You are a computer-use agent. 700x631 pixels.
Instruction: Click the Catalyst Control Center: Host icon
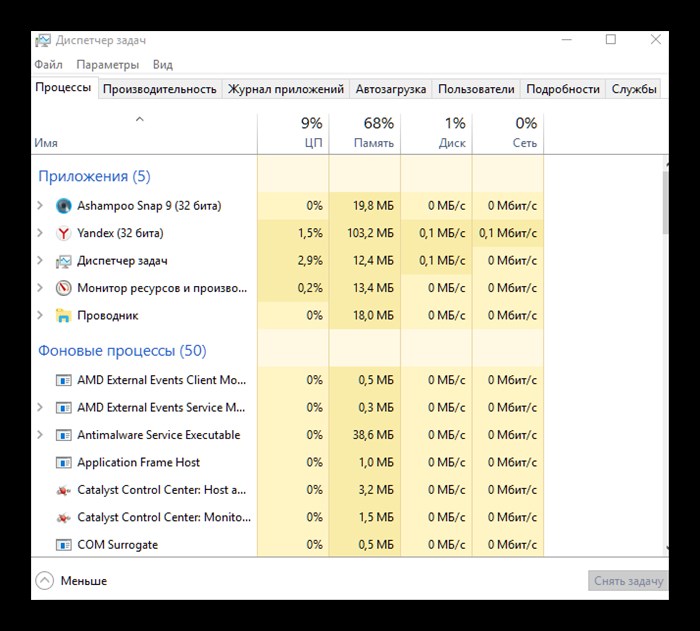point(63,490)
